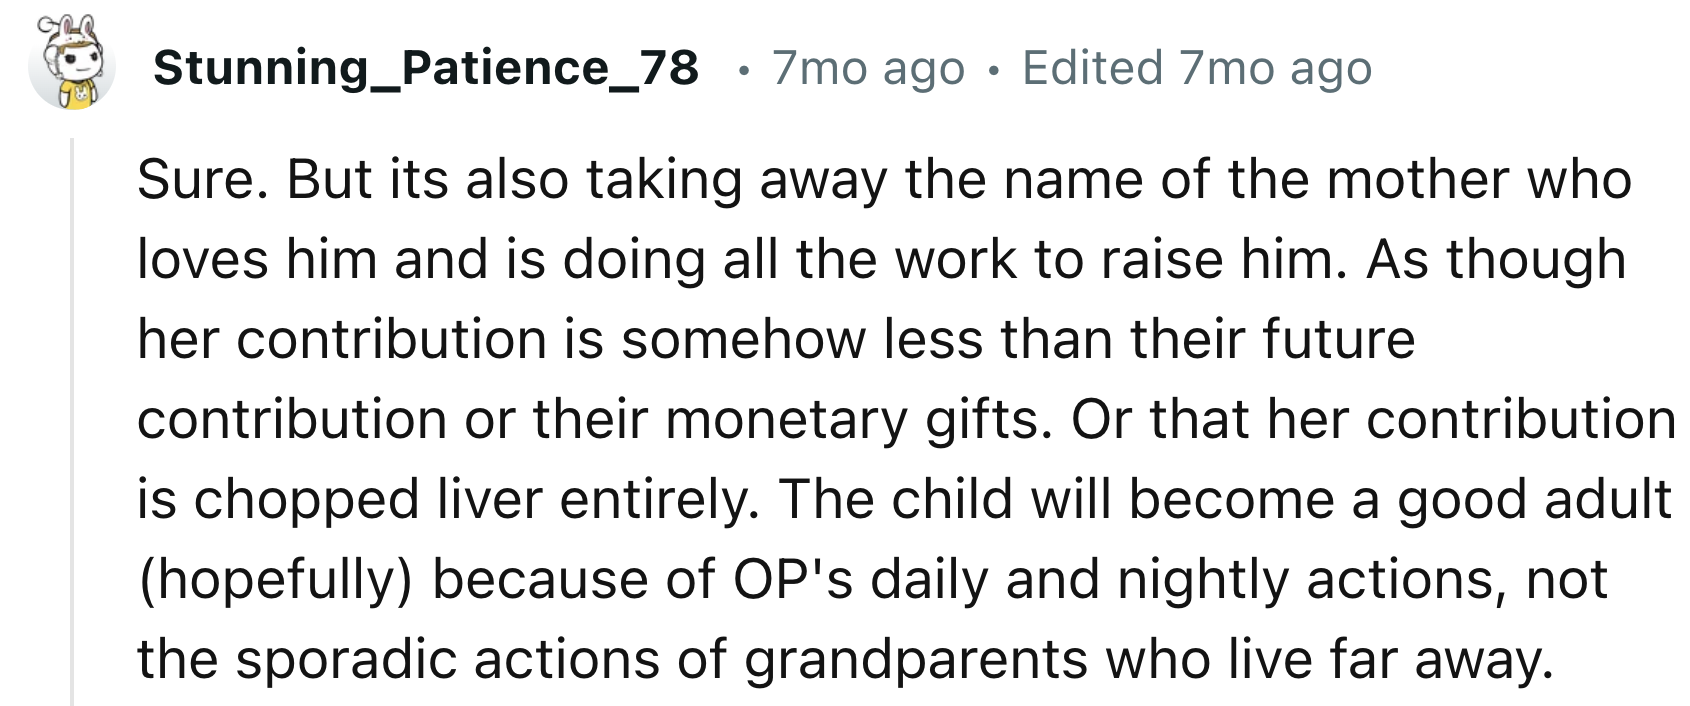Click "OP's" in the comment text
The width and height of the screenshot is (1690, 706).
pos(793,580)
